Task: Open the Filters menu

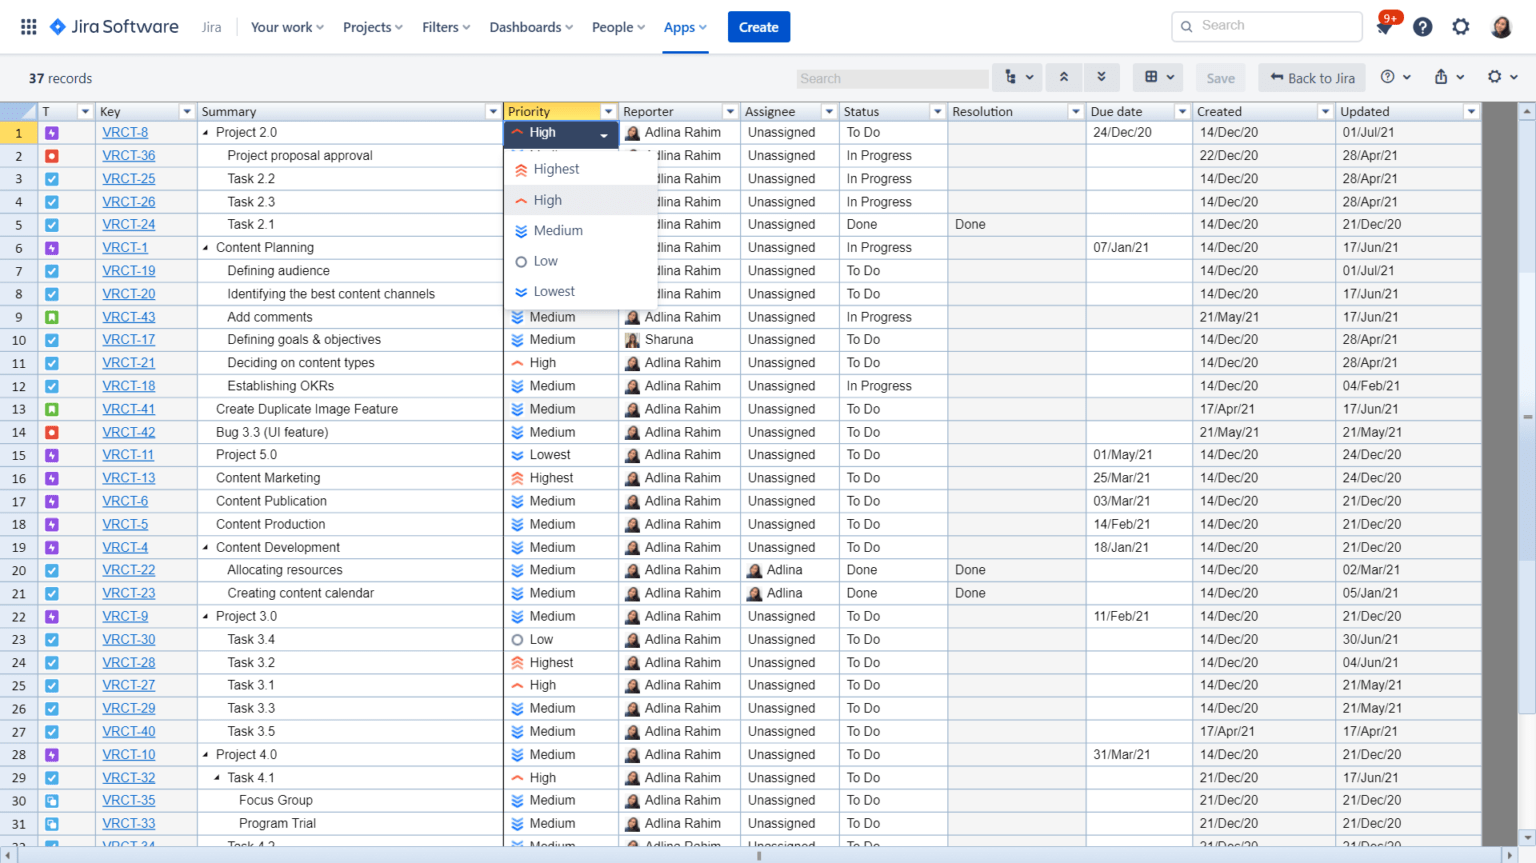Action: (x=443, y=27)
